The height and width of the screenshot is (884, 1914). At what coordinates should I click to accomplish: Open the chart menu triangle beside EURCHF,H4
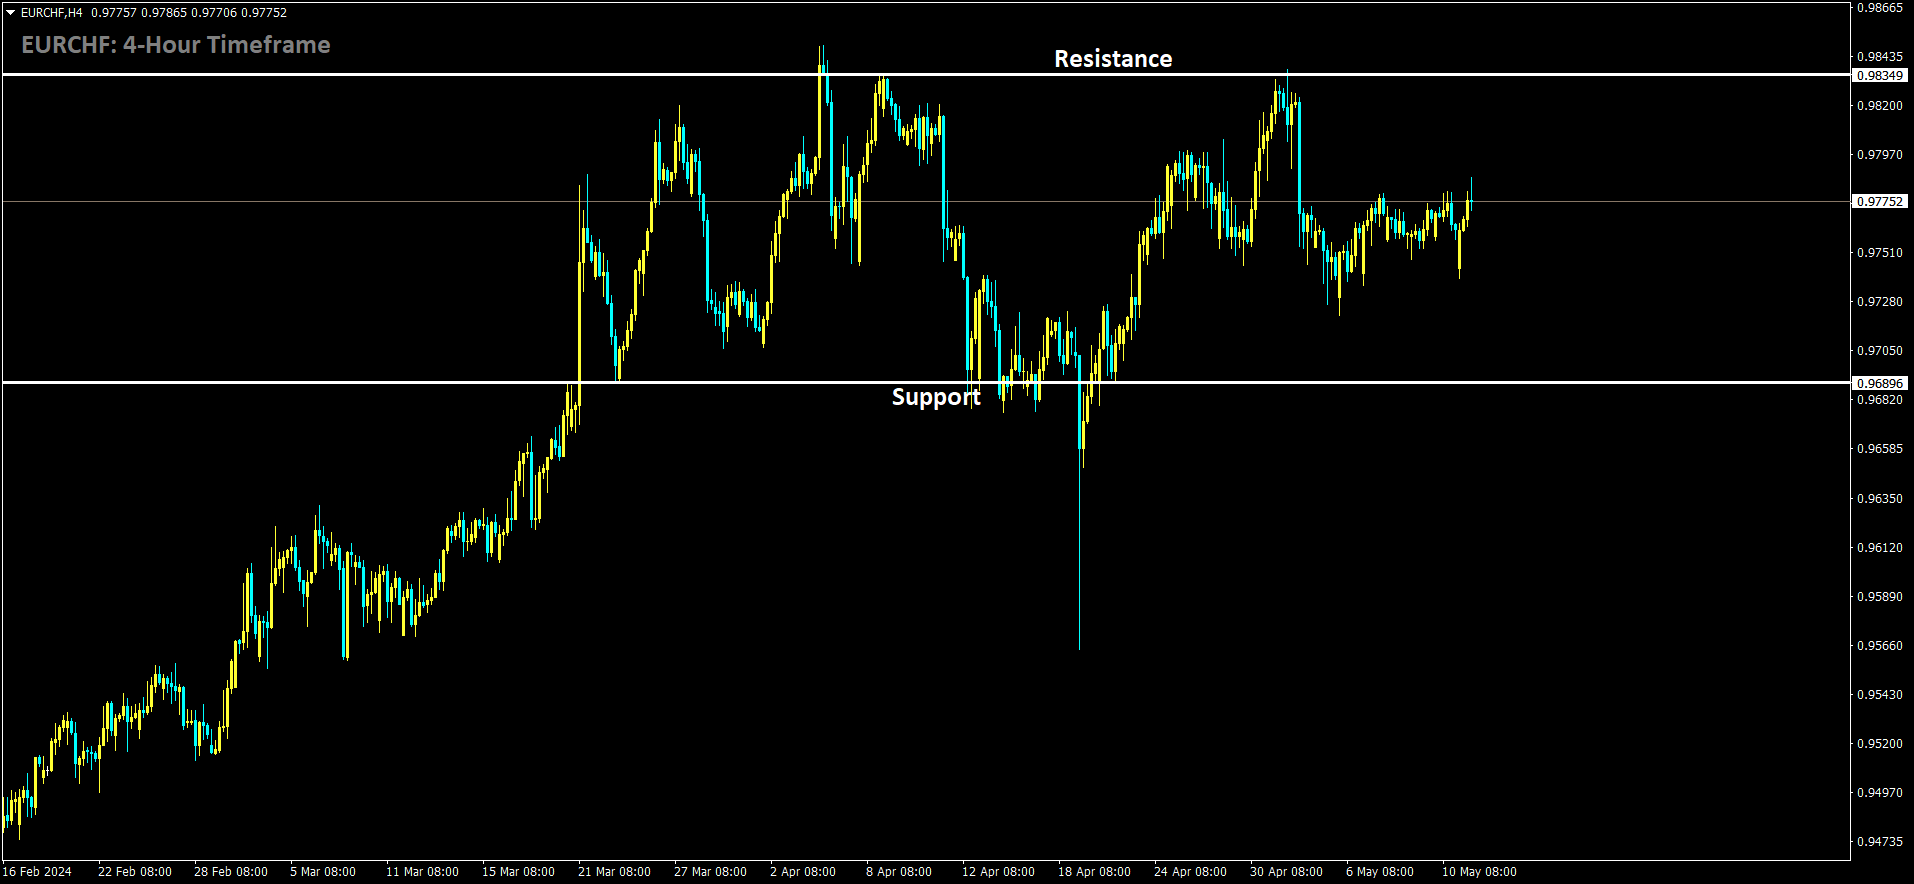coord(11,13)
